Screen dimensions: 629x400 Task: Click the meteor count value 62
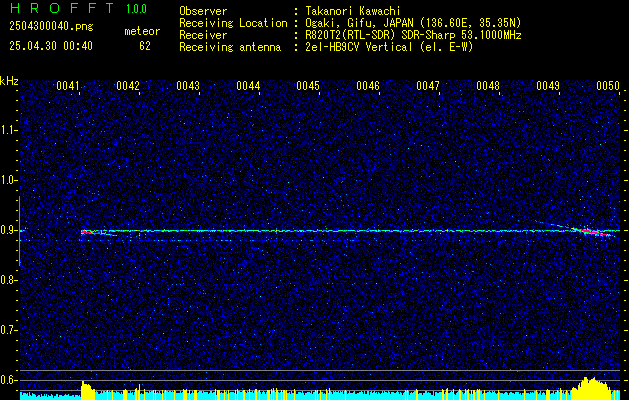pos(145,46)
